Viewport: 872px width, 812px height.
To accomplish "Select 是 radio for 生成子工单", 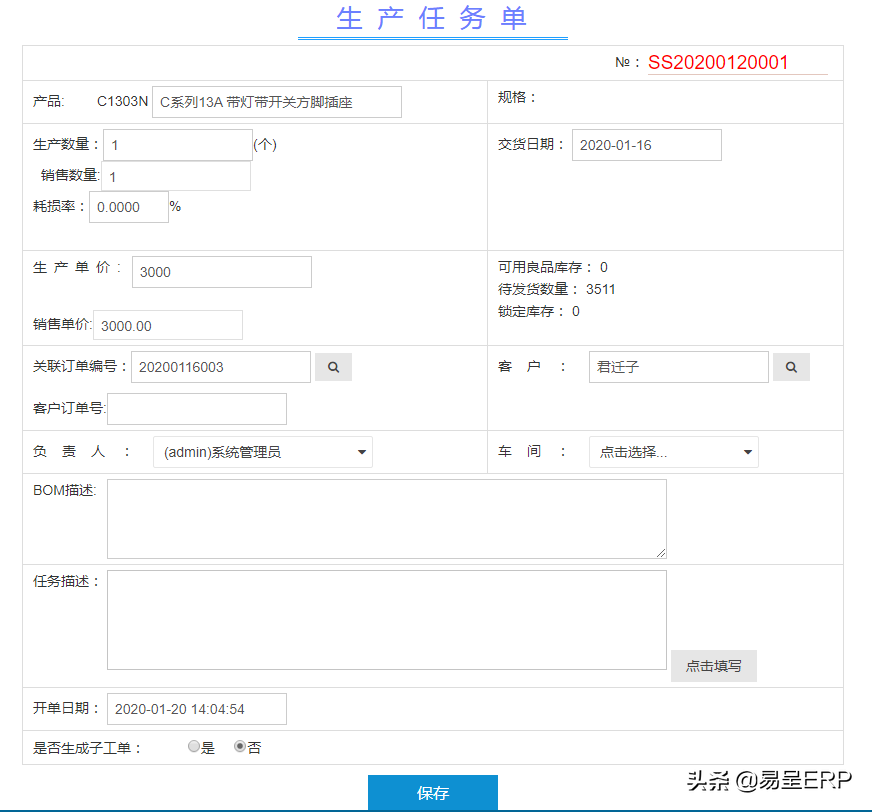I will pyautogui.click(x=194, y=747).
